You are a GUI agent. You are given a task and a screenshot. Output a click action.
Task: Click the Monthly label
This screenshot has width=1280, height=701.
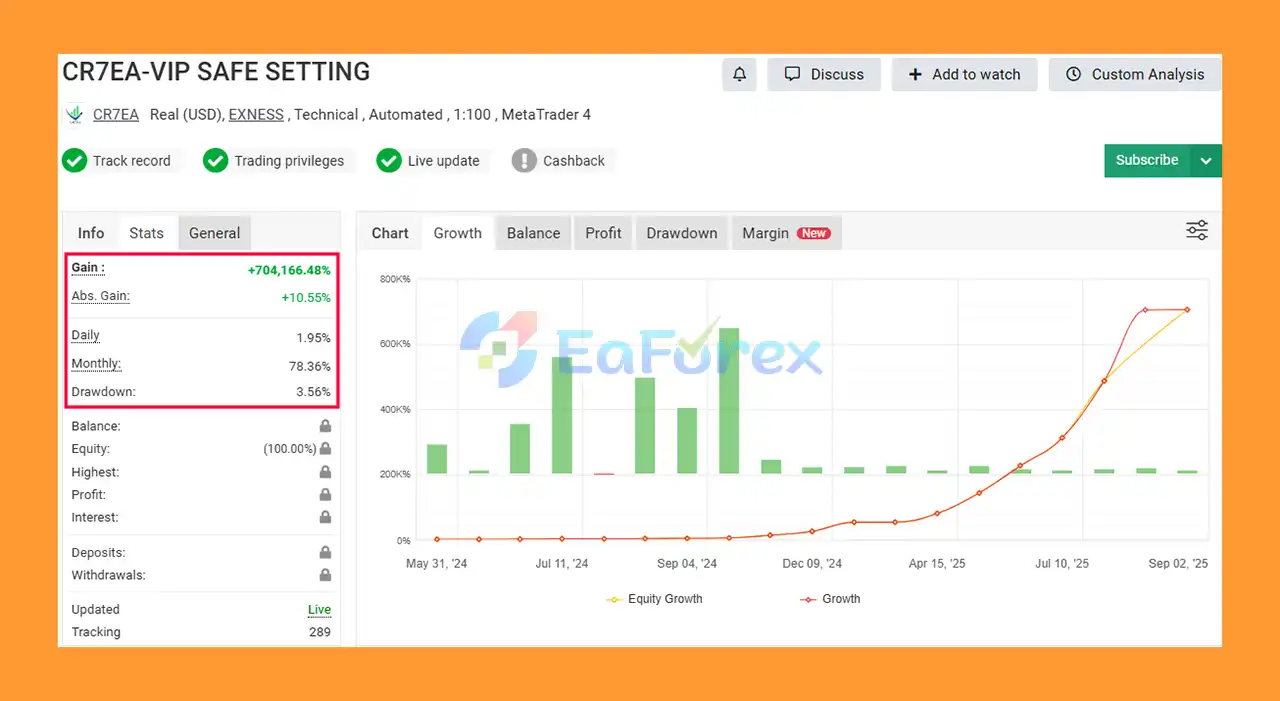(x=96, y=364)
